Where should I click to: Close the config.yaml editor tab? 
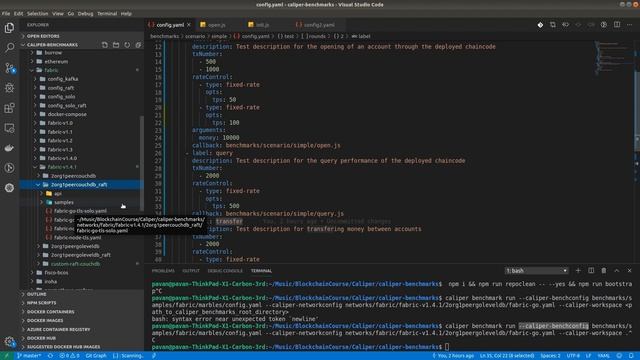[189, 25]
